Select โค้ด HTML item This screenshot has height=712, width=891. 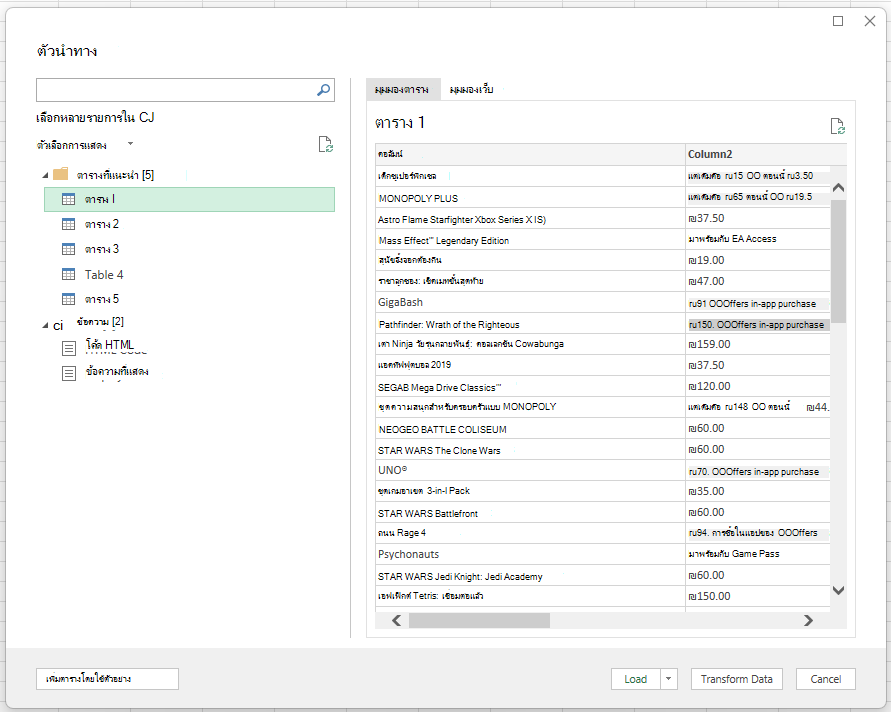point(110,345)
